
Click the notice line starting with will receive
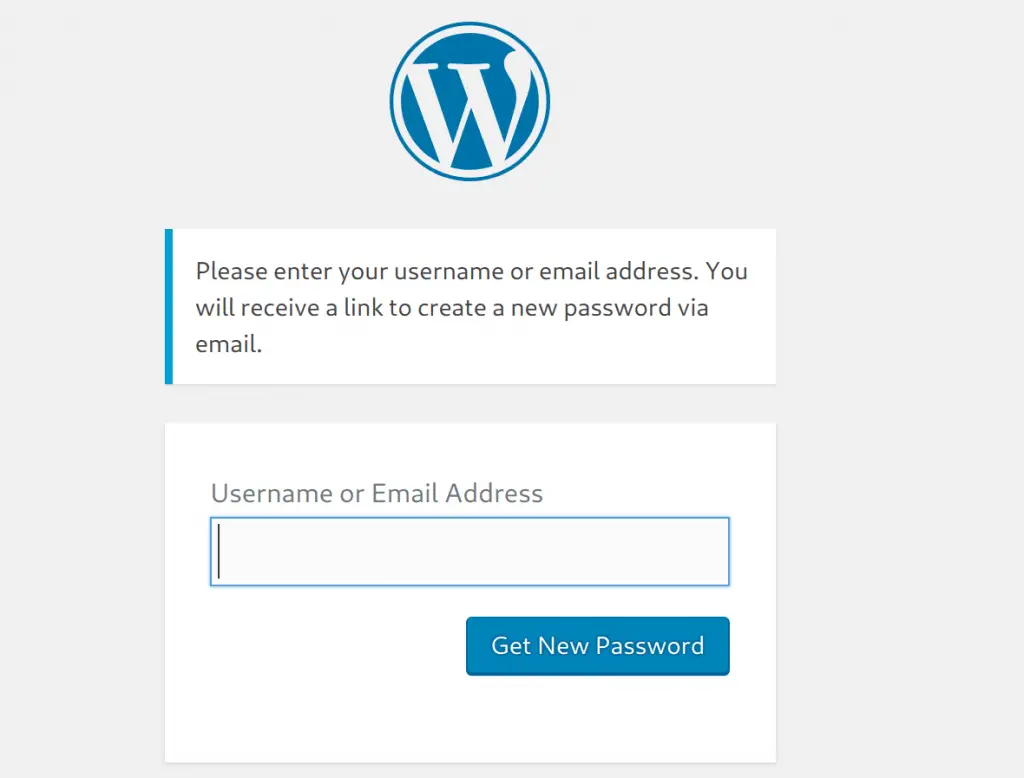(x=452, y=308)
